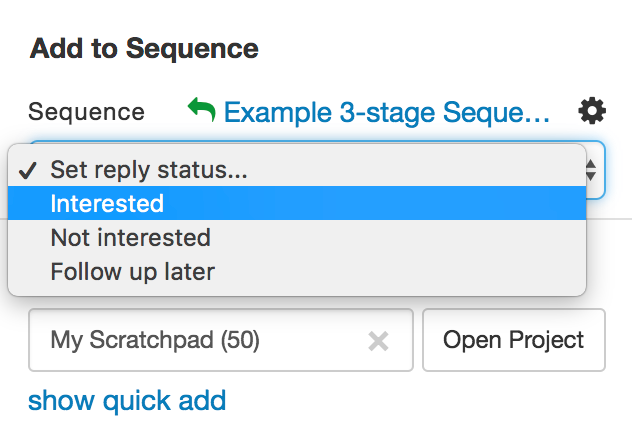
Task: Click empty area right of "Follow up later"
Action: 400,271
